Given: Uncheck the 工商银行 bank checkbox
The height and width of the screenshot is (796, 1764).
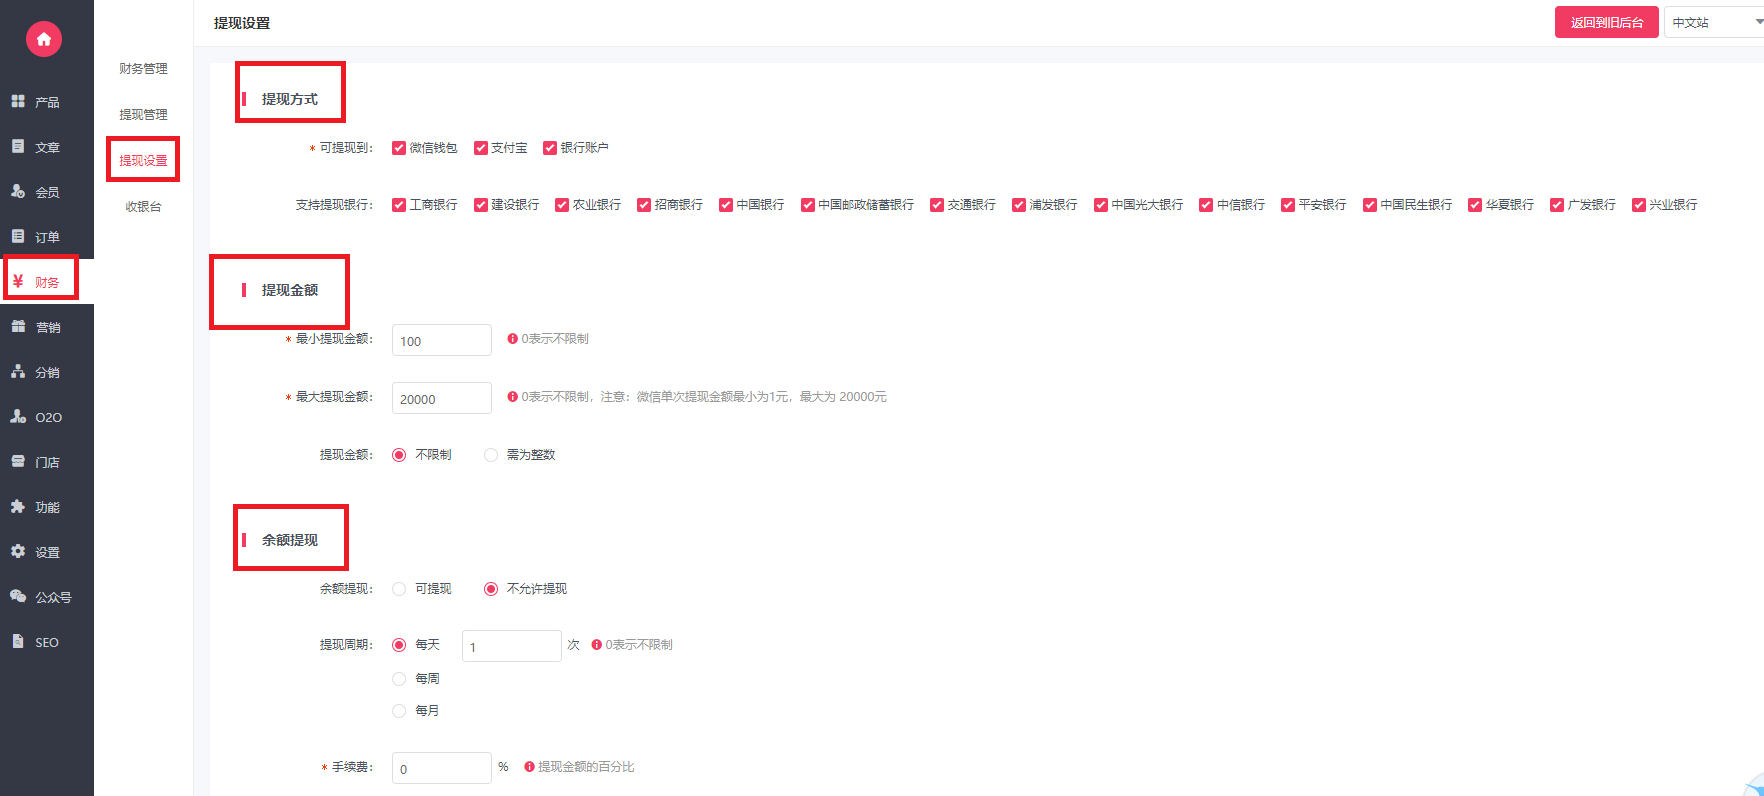Looking at the screenshot, I should click(x=399, y=205).
